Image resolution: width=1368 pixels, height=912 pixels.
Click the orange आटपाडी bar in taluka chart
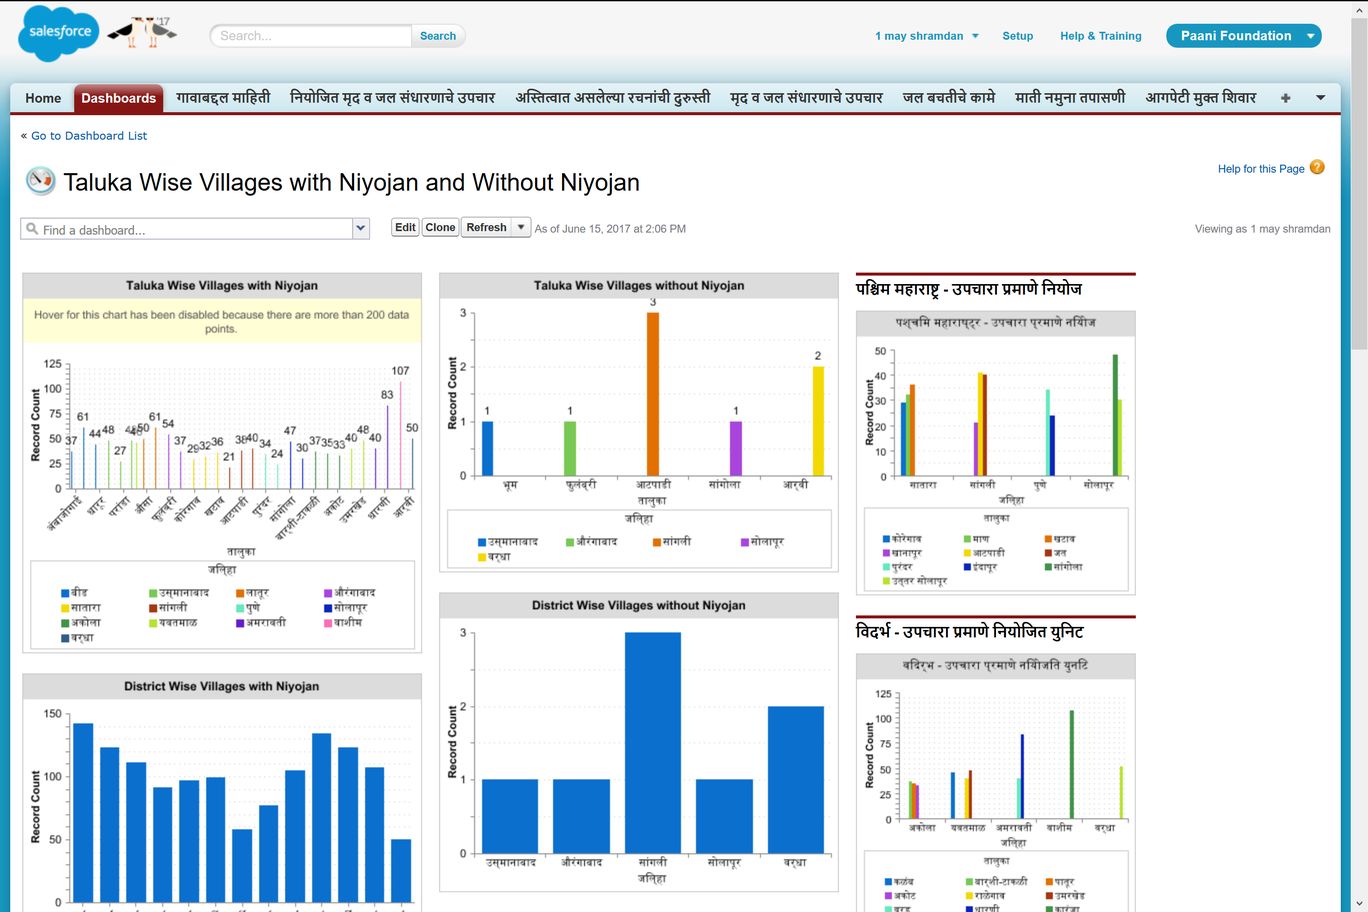pos(653,393)
